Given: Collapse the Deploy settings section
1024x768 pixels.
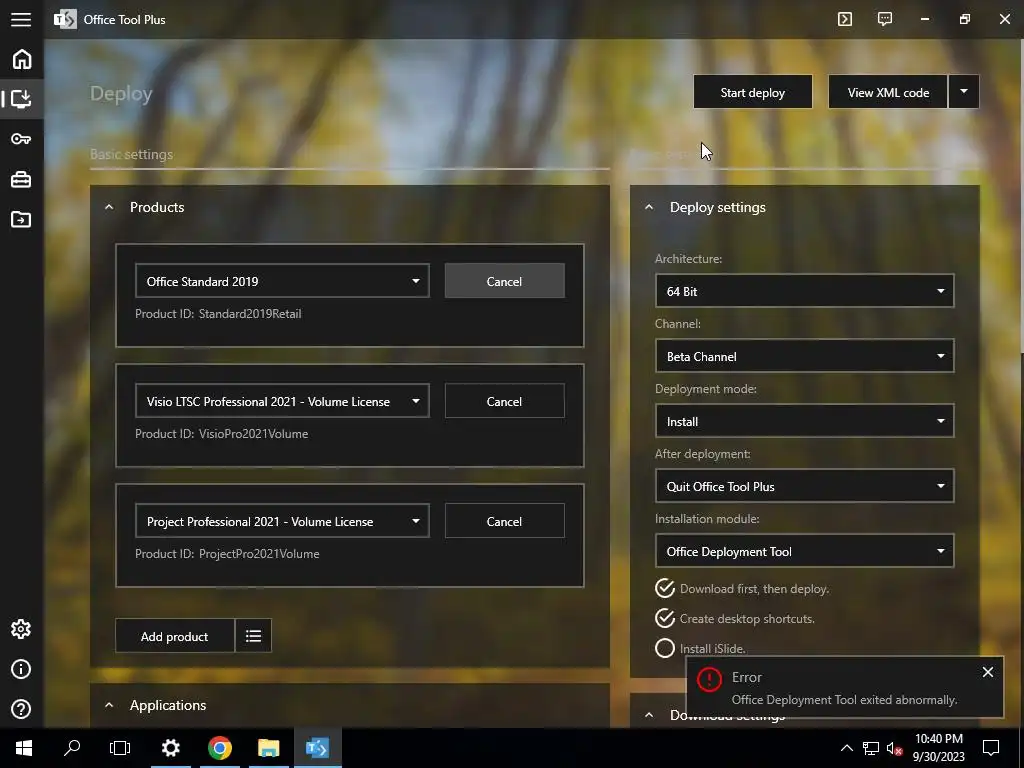Looking at the screenshot, I should 648,207.
